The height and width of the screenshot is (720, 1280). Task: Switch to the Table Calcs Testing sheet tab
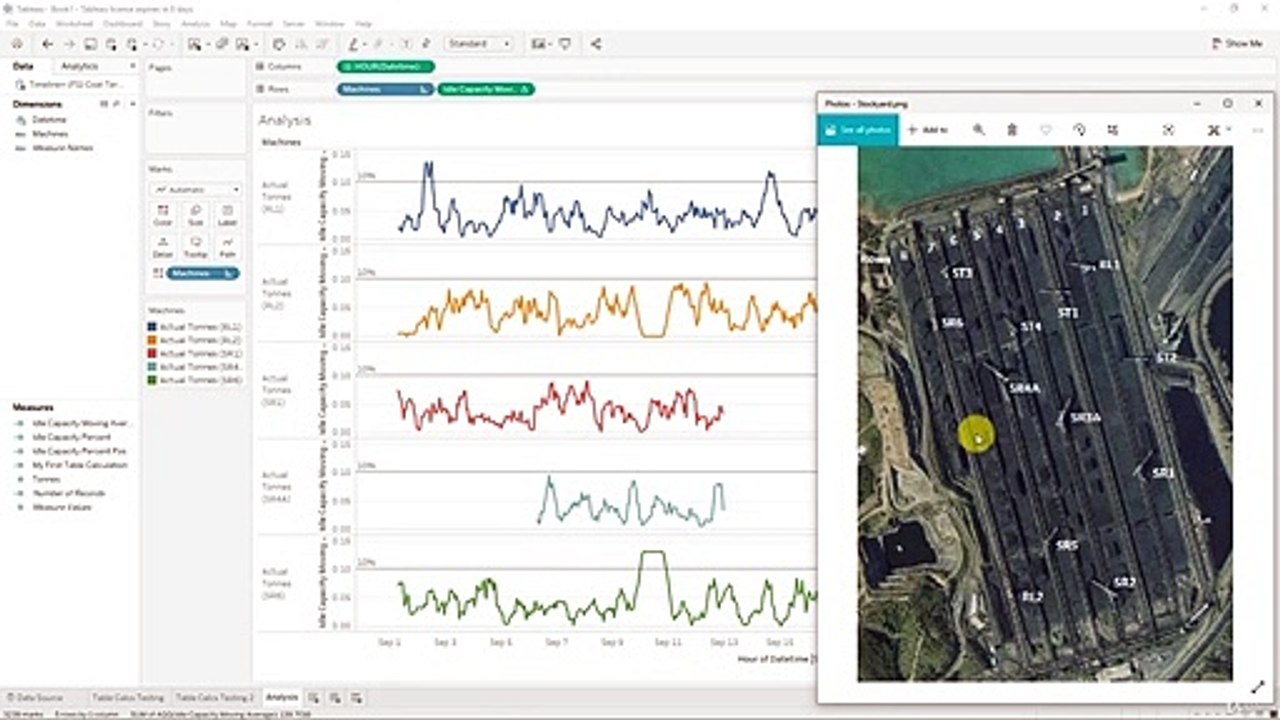pos(128,697)
